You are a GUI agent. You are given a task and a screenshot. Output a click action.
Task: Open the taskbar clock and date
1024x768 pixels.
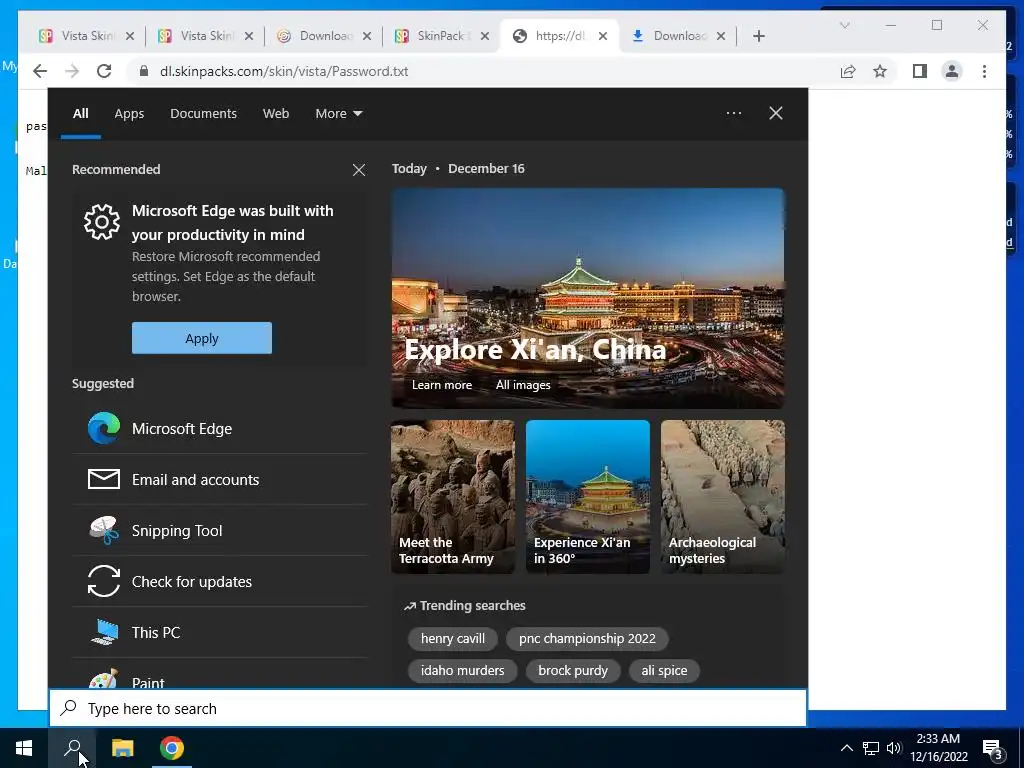coord(938,748)
